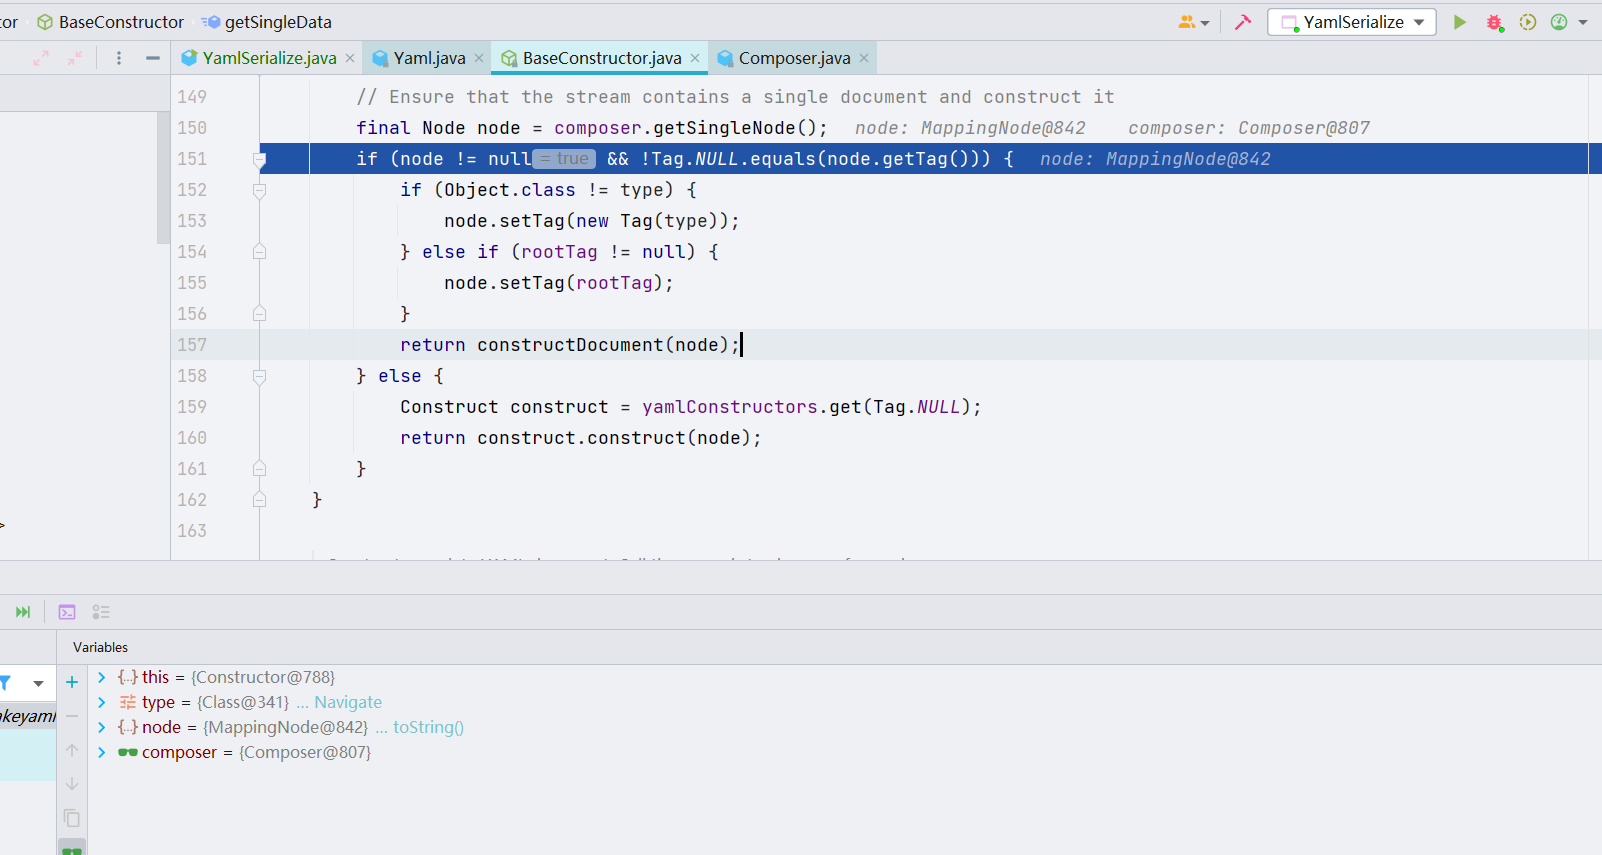Click the Code With Me people icon
Image resolution: width=1602 pixels, height=855 pixels.
(1187, 22)
